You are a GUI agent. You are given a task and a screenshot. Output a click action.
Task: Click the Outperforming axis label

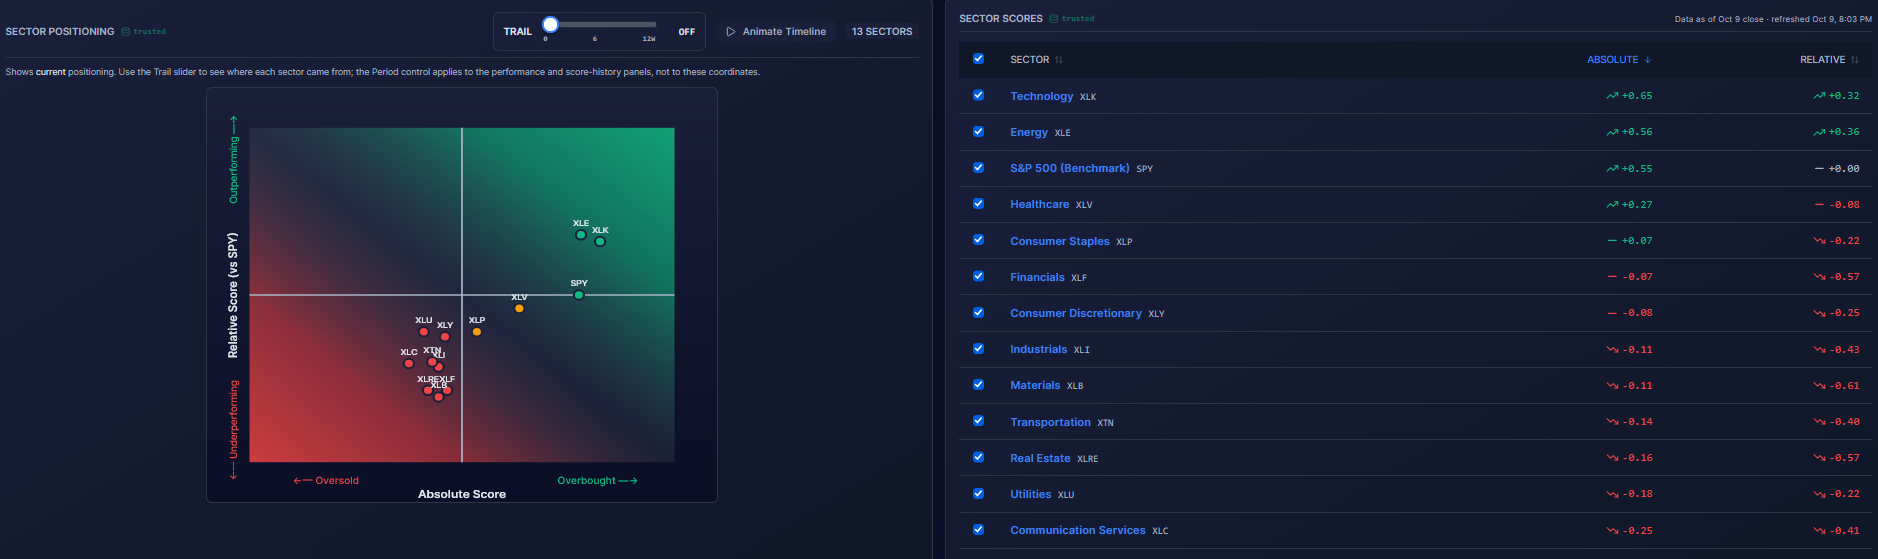point(234,160)
